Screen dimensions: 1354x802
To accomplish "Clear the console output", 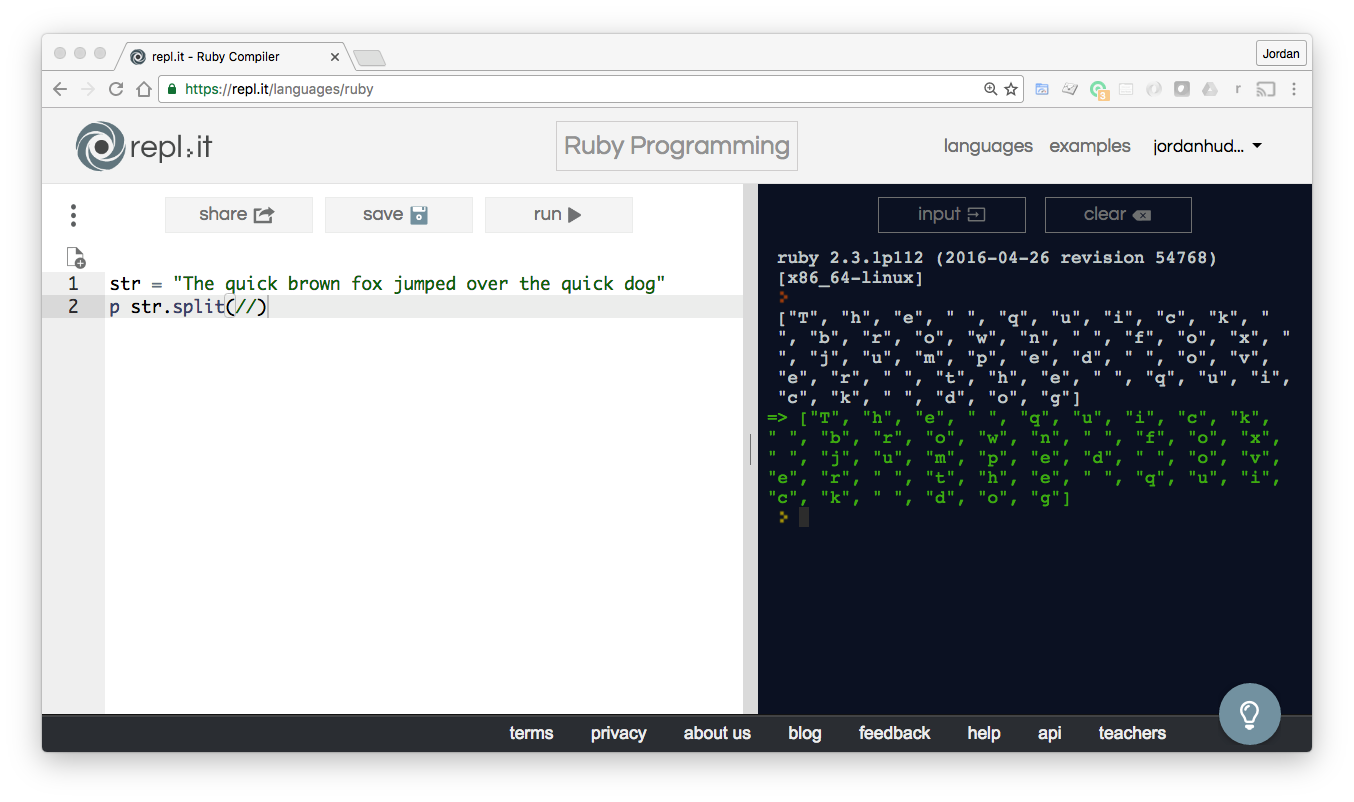I will click(1118, 214).
